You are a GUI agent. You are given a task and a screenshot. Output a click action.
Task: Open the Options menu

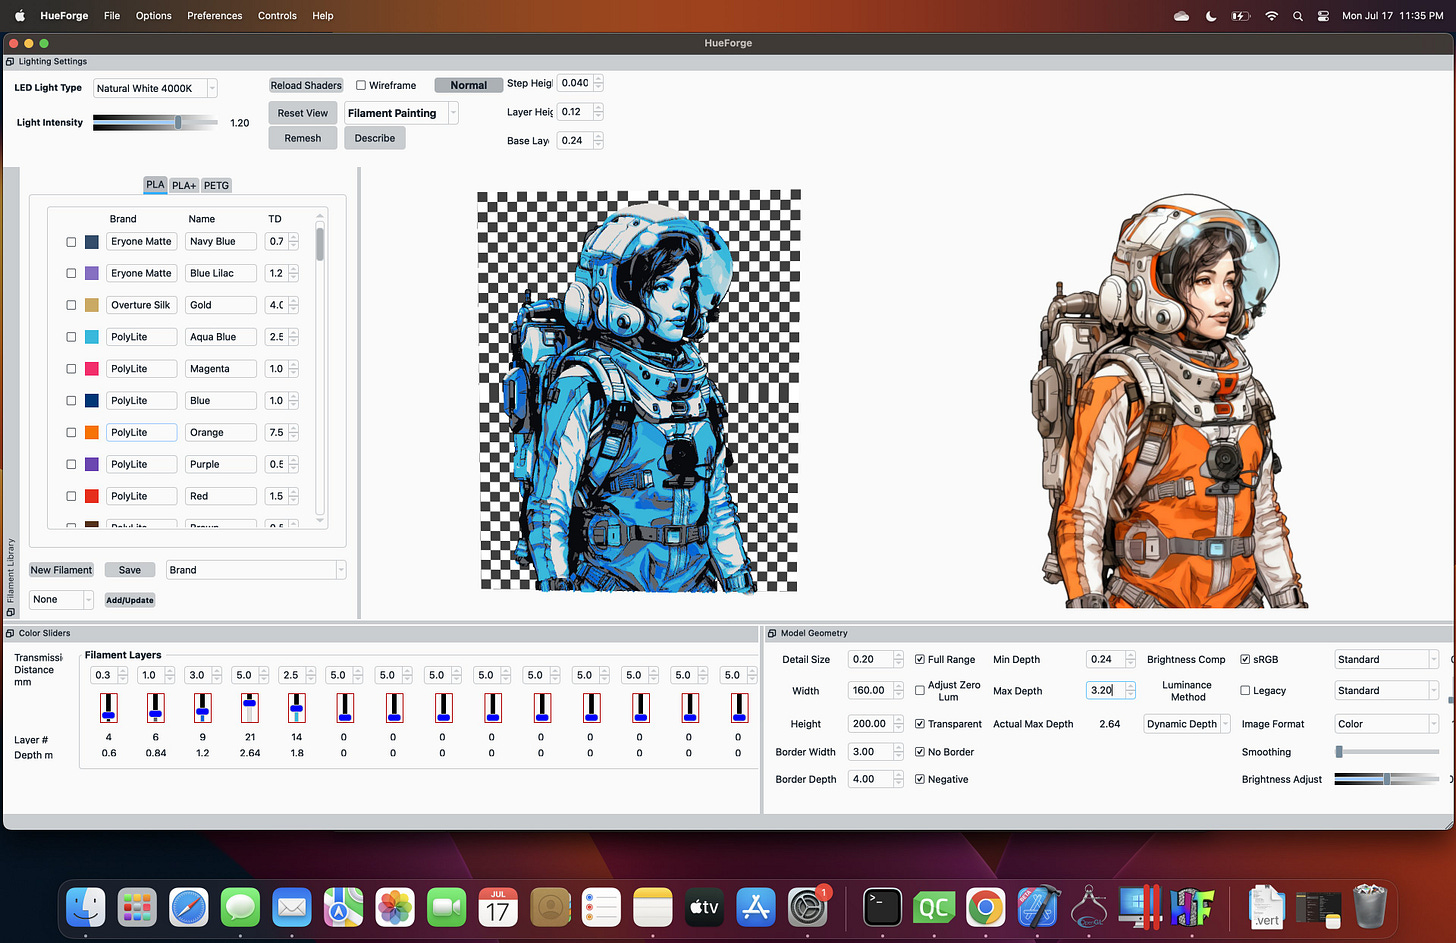pos(153,16)
